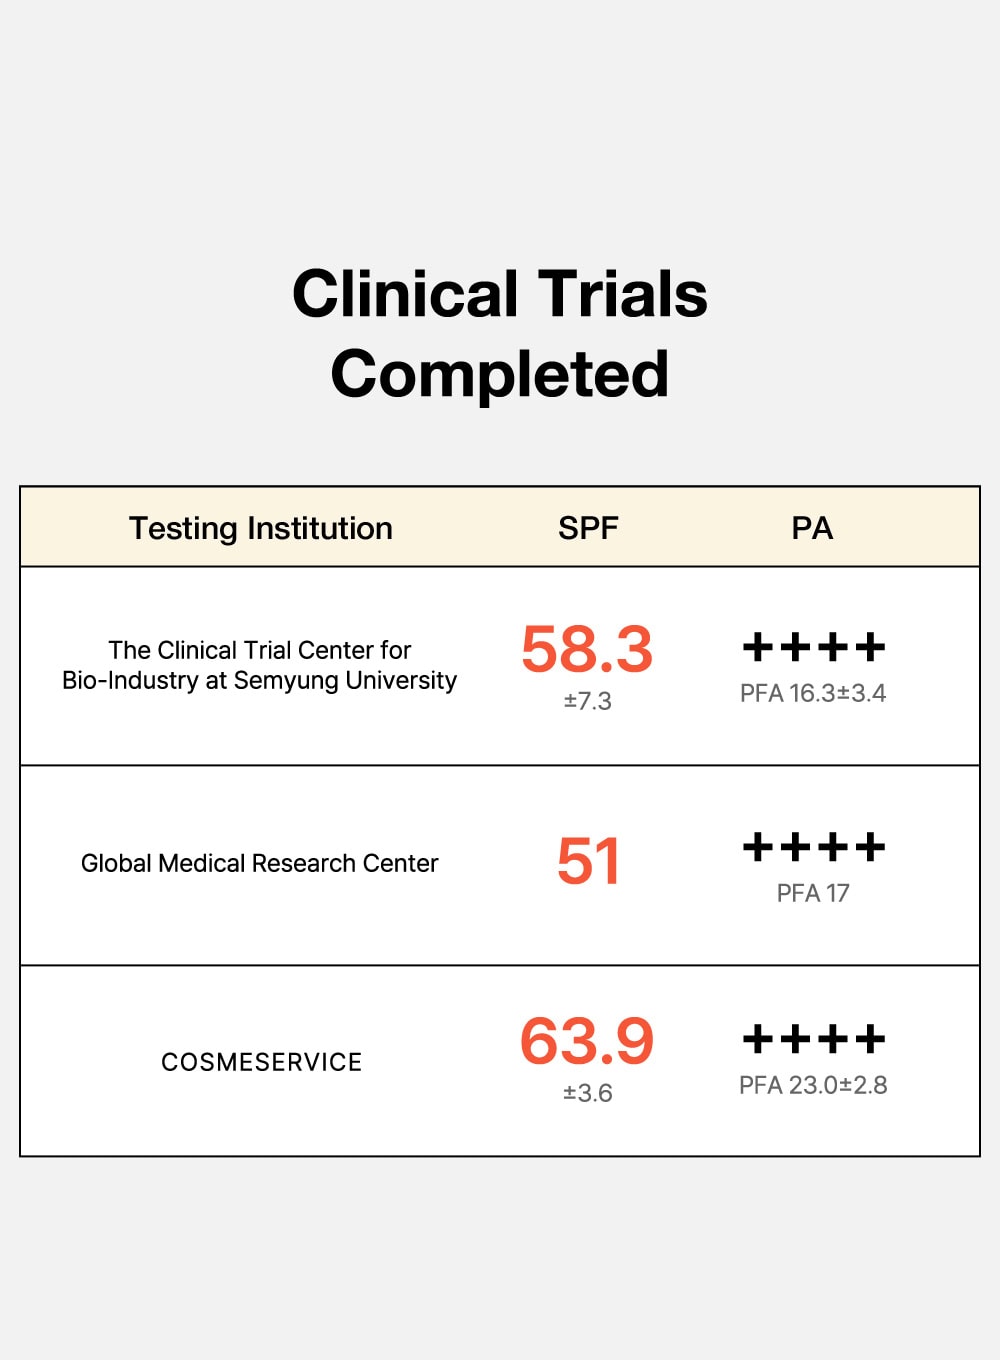1000x1360 pixels.
Task: Click the COSMESERVICE institution name
Action: click(x=262, y=1062)
